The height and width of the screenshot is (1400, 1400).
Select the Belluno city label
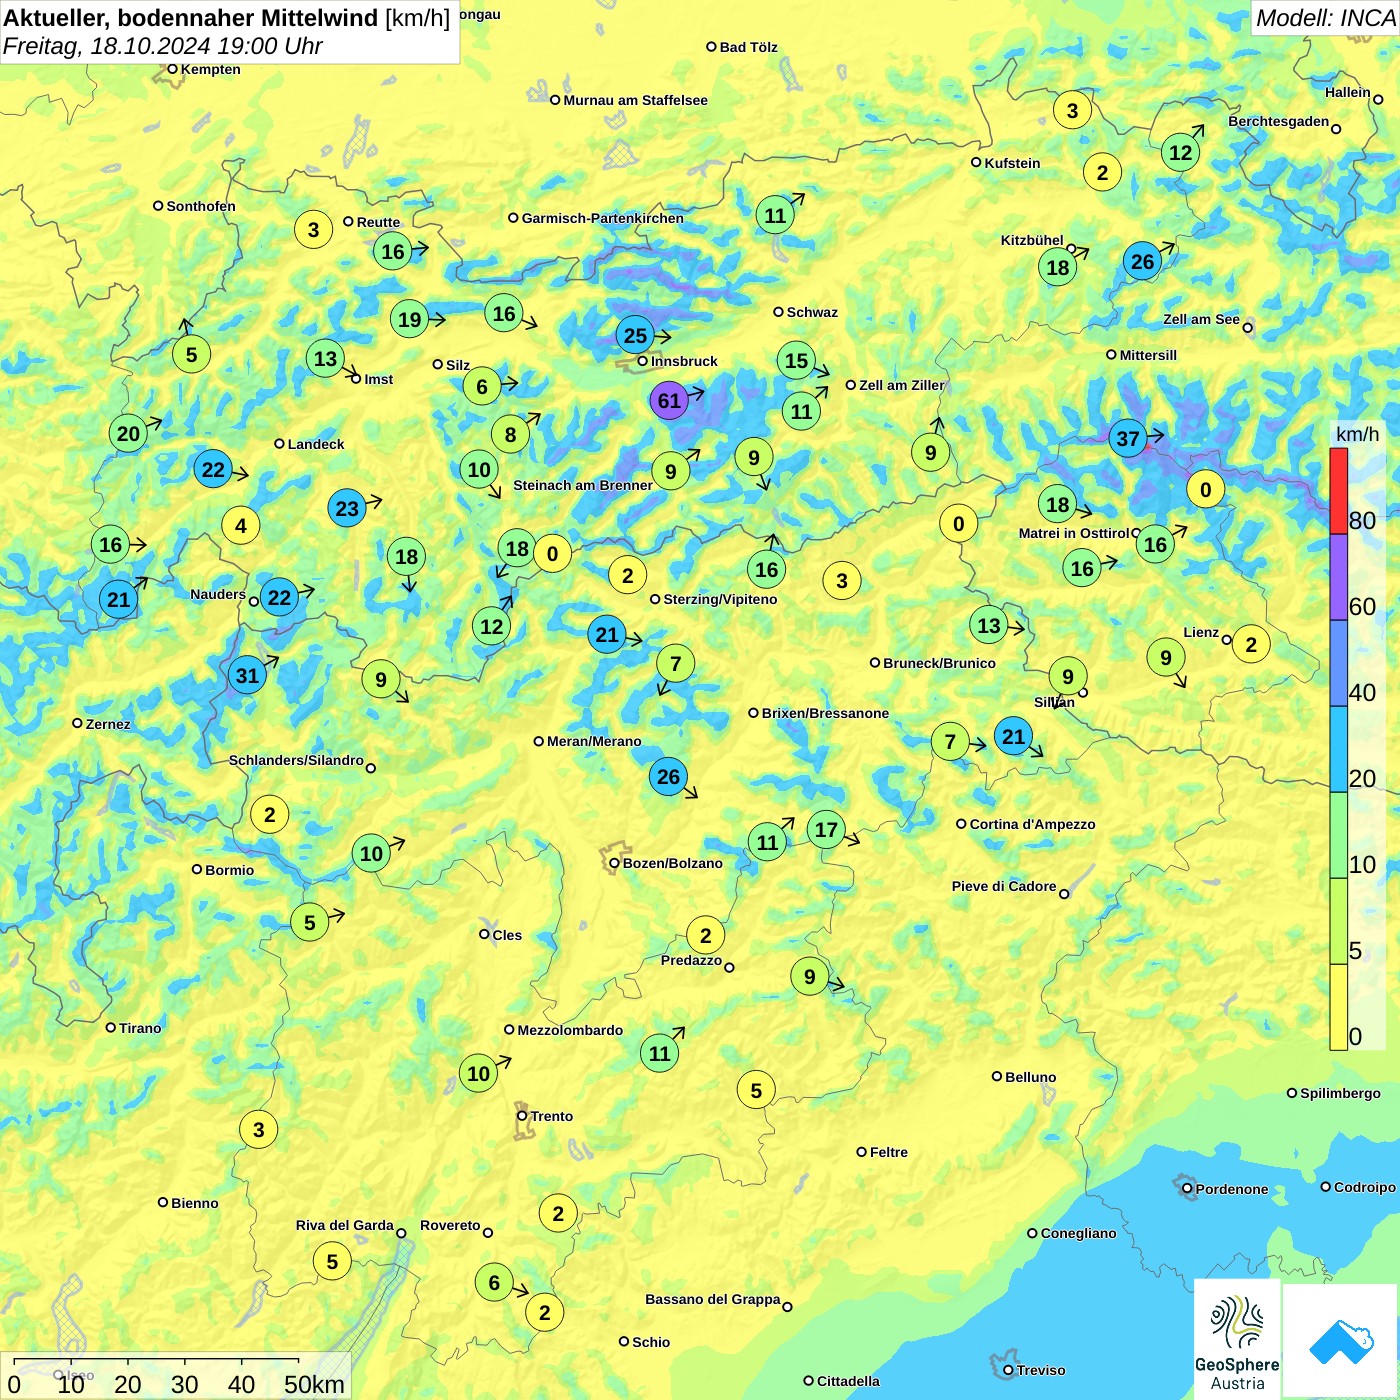[1030, 1077]
